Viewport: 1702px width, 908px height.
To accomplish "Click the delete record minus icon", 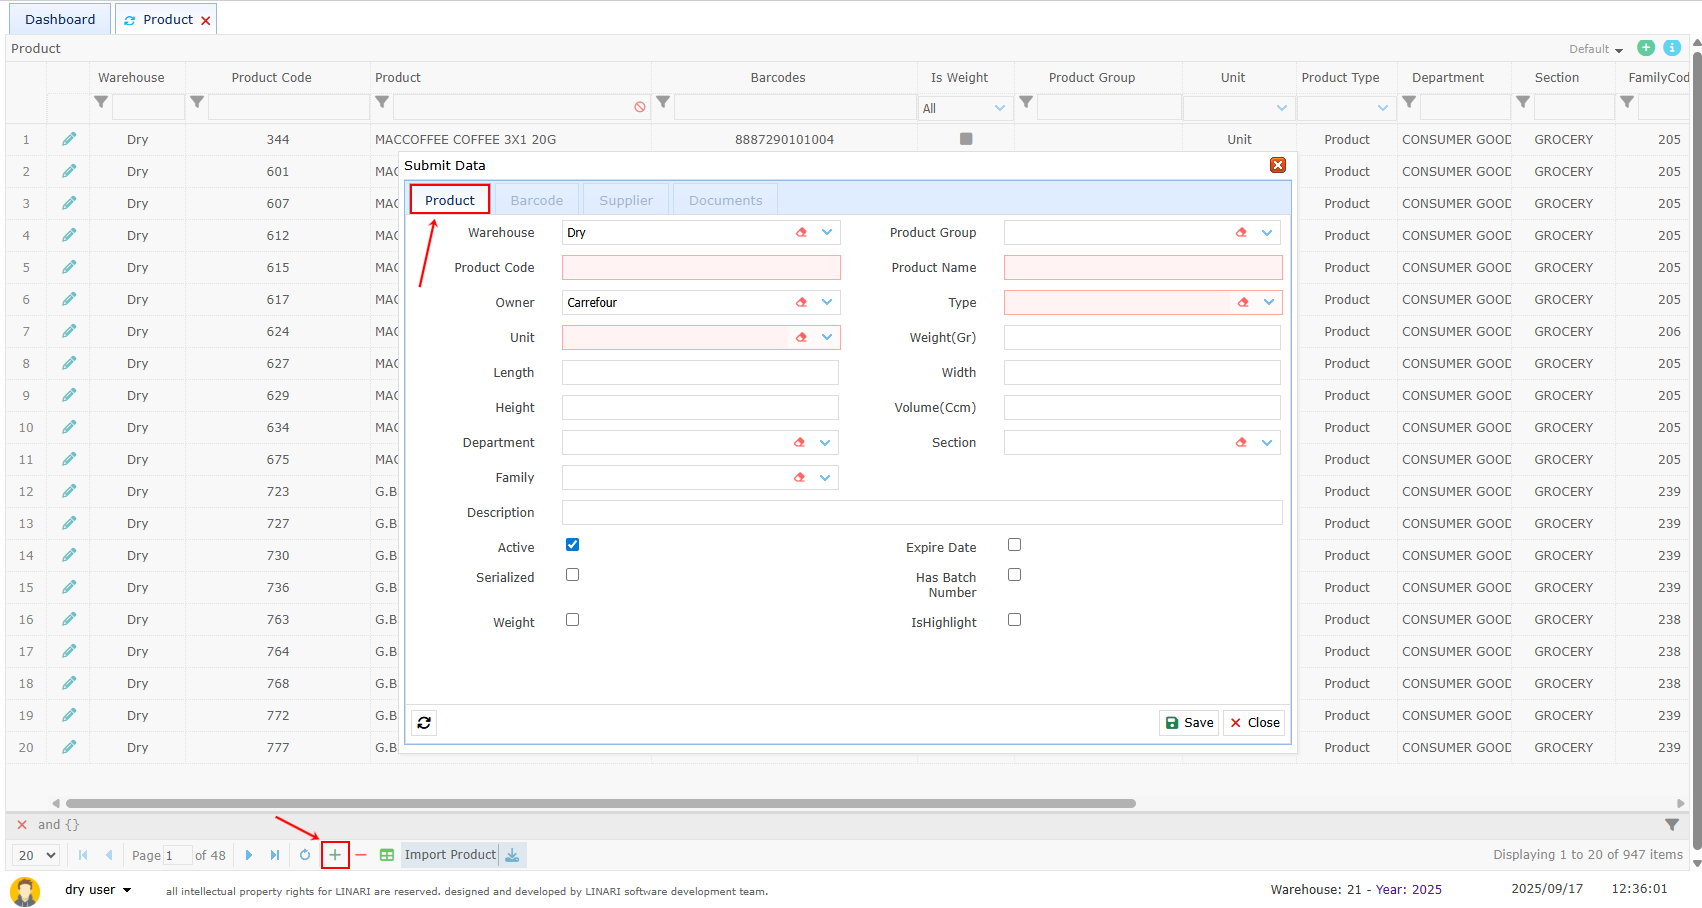I will 361,855.
